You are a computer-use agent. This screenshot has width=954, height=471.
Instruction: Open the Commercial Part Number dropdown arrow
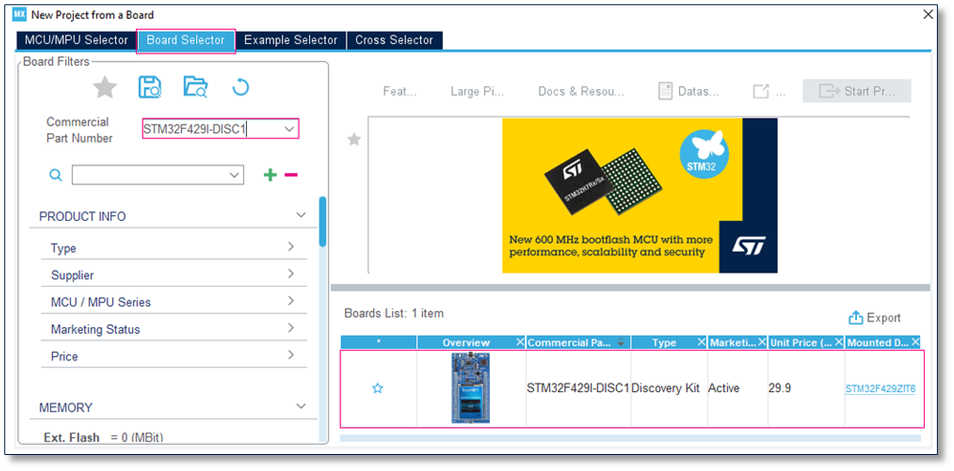tap(289, 129)
